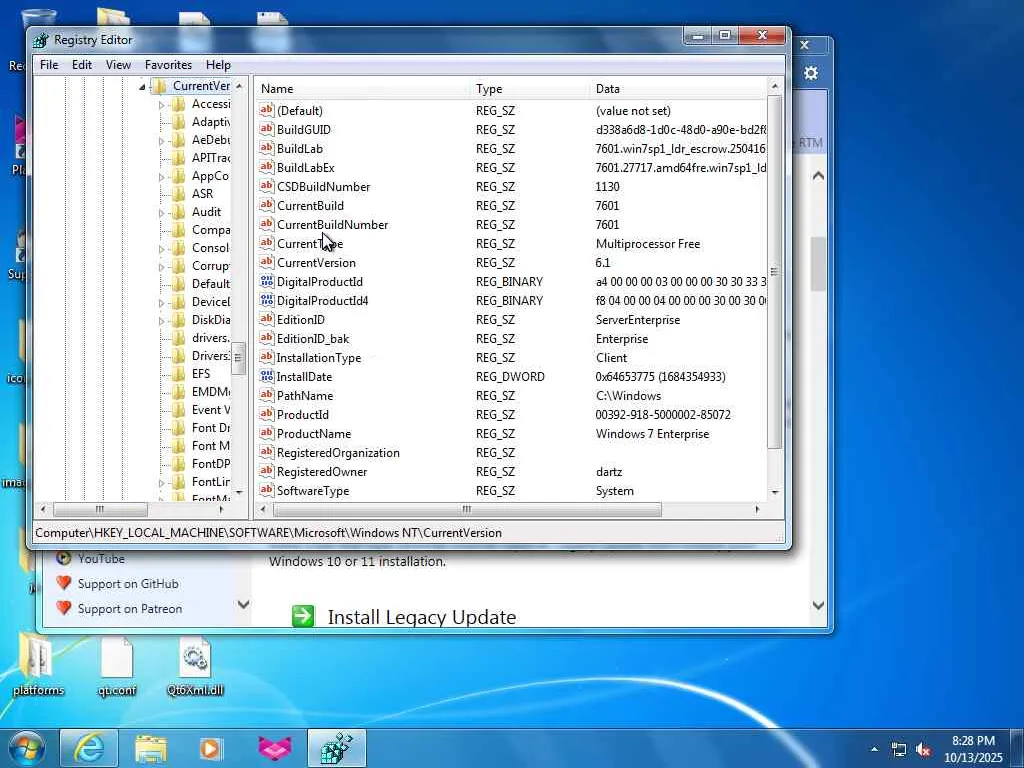The height and width of the screenshot is (768, 1024).
Task: Select the FontDPI folder icon
Action: point(178,464)
